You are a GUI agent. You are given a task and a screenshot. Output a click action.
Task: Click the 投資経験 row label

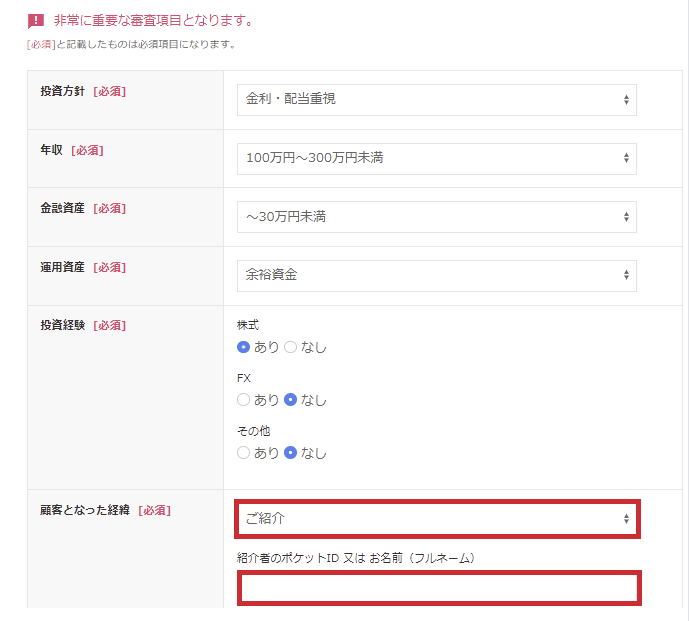(x=63, y=325)
